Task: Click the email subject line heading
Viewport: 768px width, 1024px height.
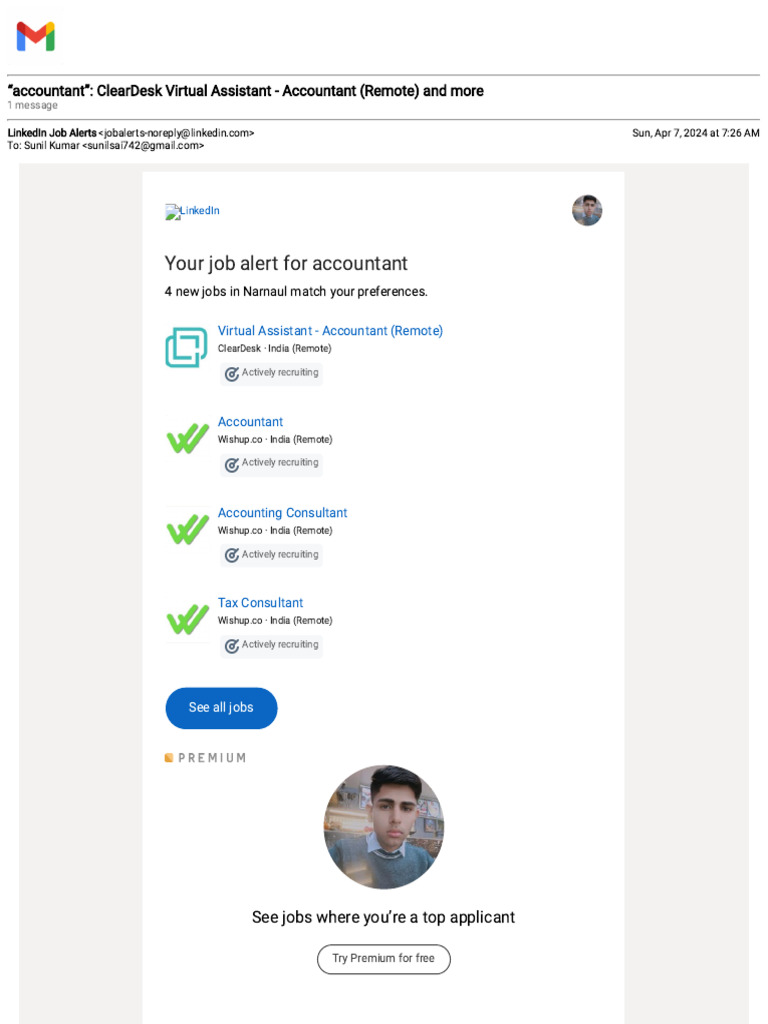Action: [x=246, y=91]
